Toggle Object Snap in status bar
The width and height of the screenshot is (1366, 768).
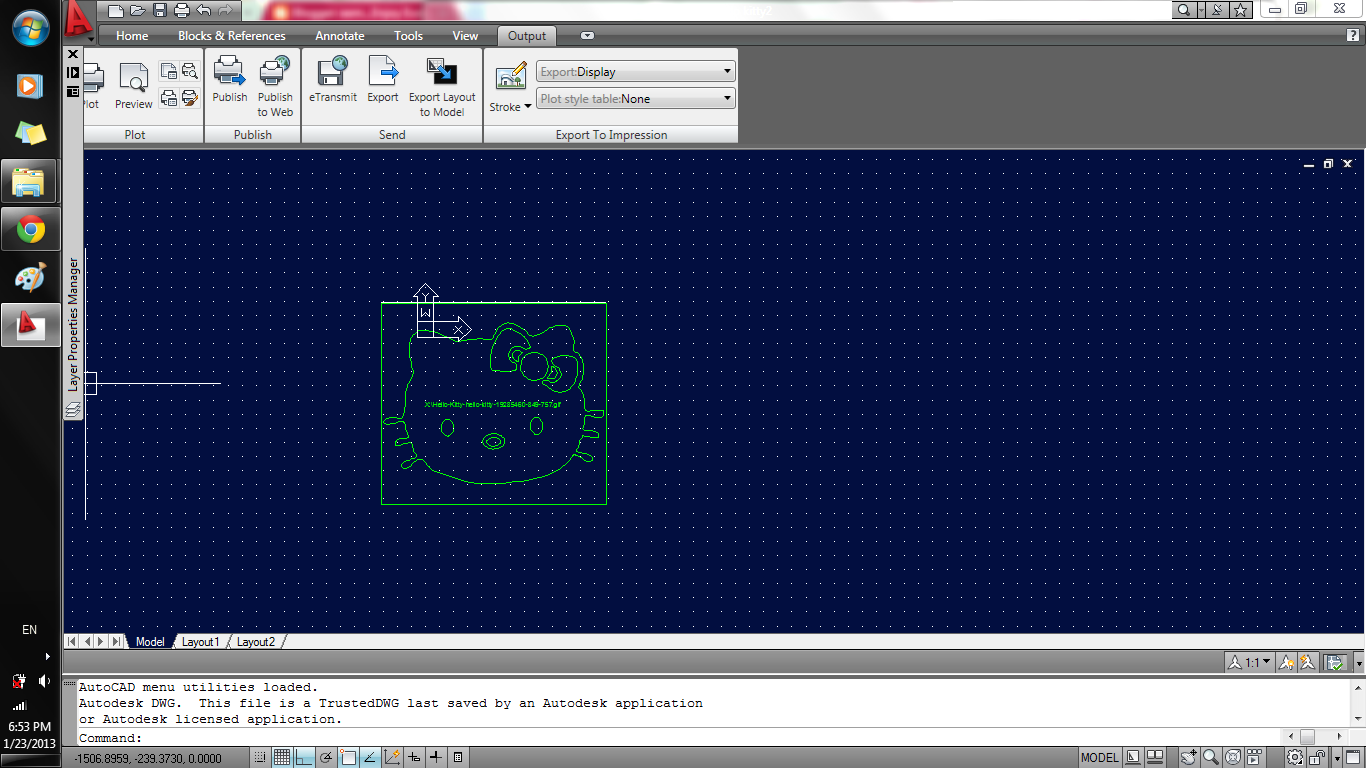click(348, 757)
